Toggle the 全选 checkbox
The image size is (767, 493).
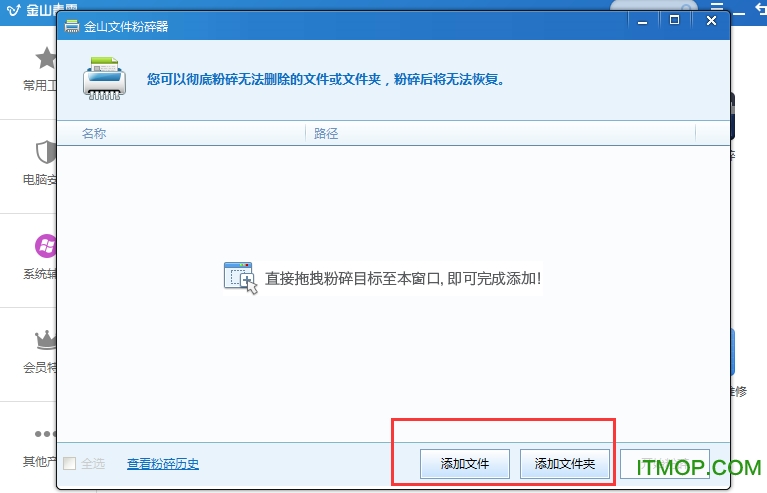click(69, 463)
